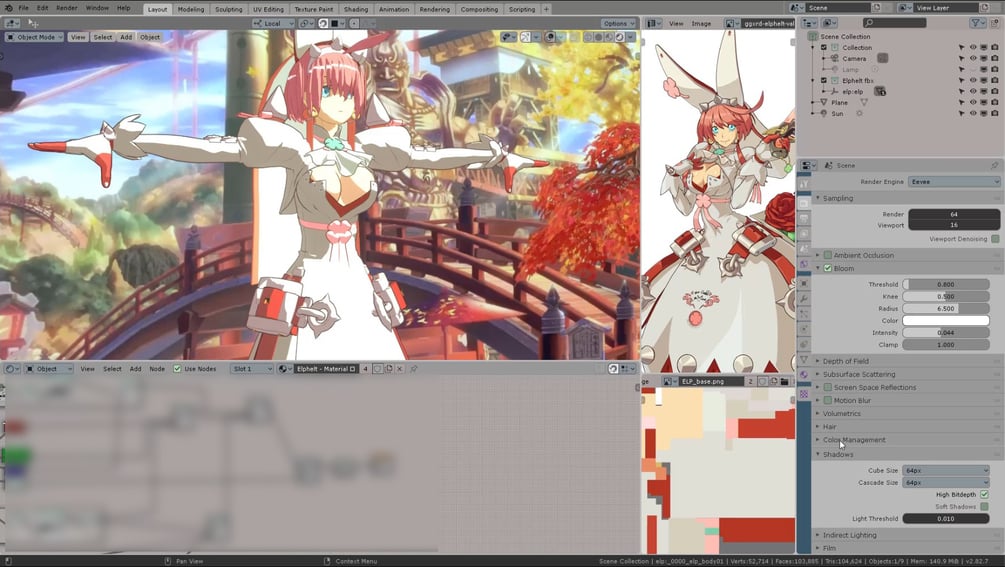Image resolution: width=1005 pixels, height=567 pixels.
Task: Uncheck the Use Nodes checkbox
Action: pos(177,369)
